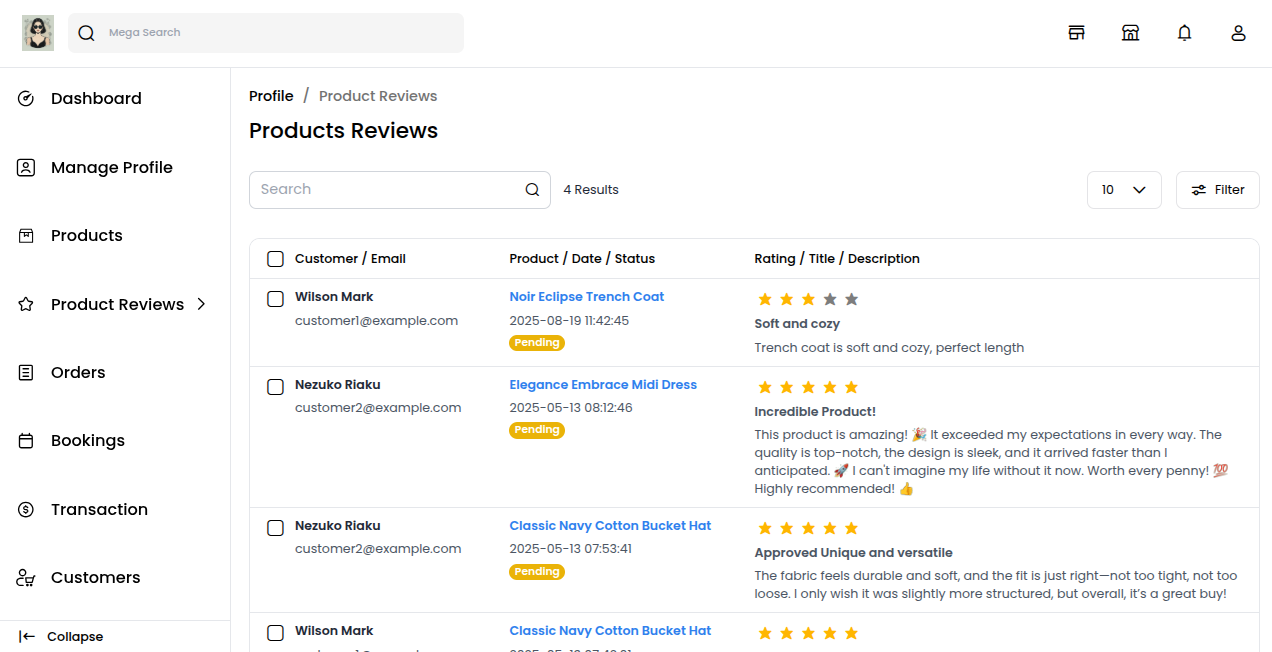Check the checkbox beside Nezuko Riaku's midi dress review
This screenshot has width=1272, height=652.
[x=275, y=387]
